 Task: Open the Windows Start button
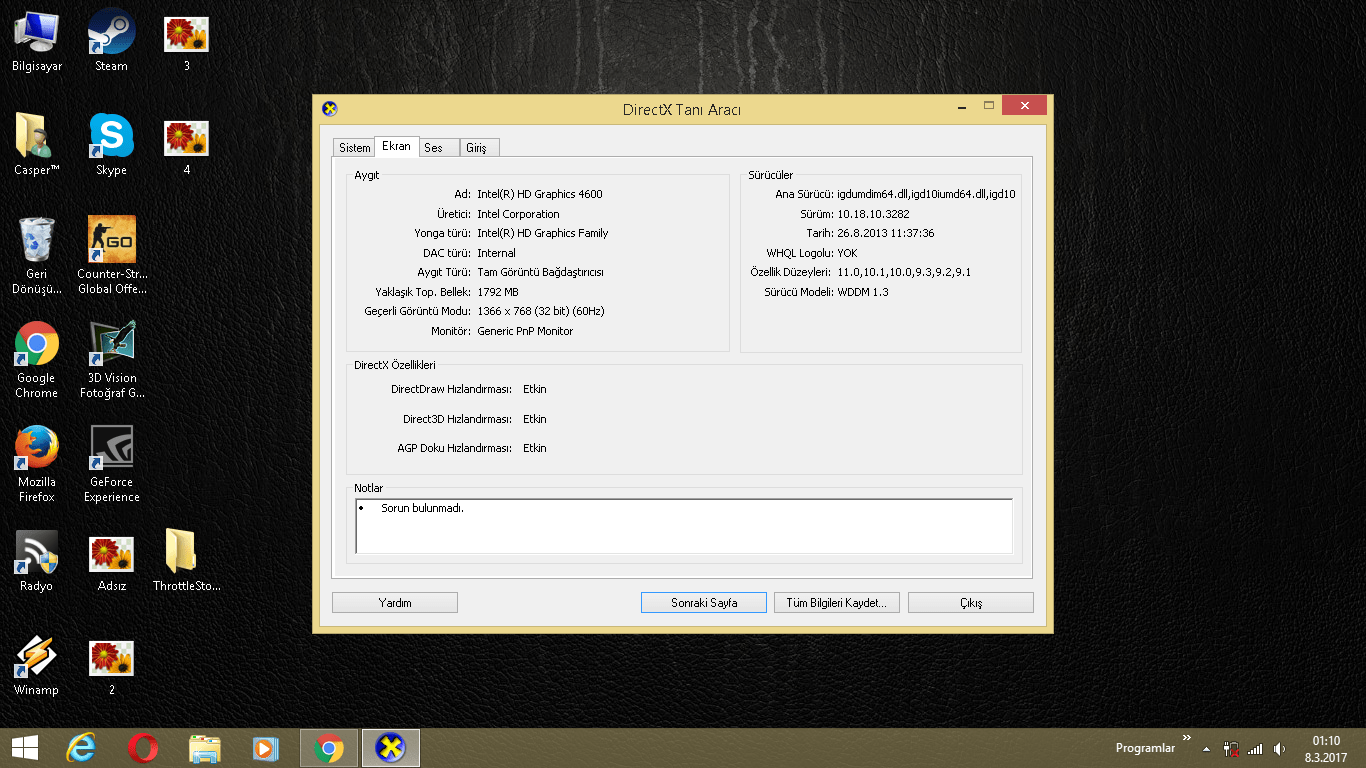click(x=24, y=748)
